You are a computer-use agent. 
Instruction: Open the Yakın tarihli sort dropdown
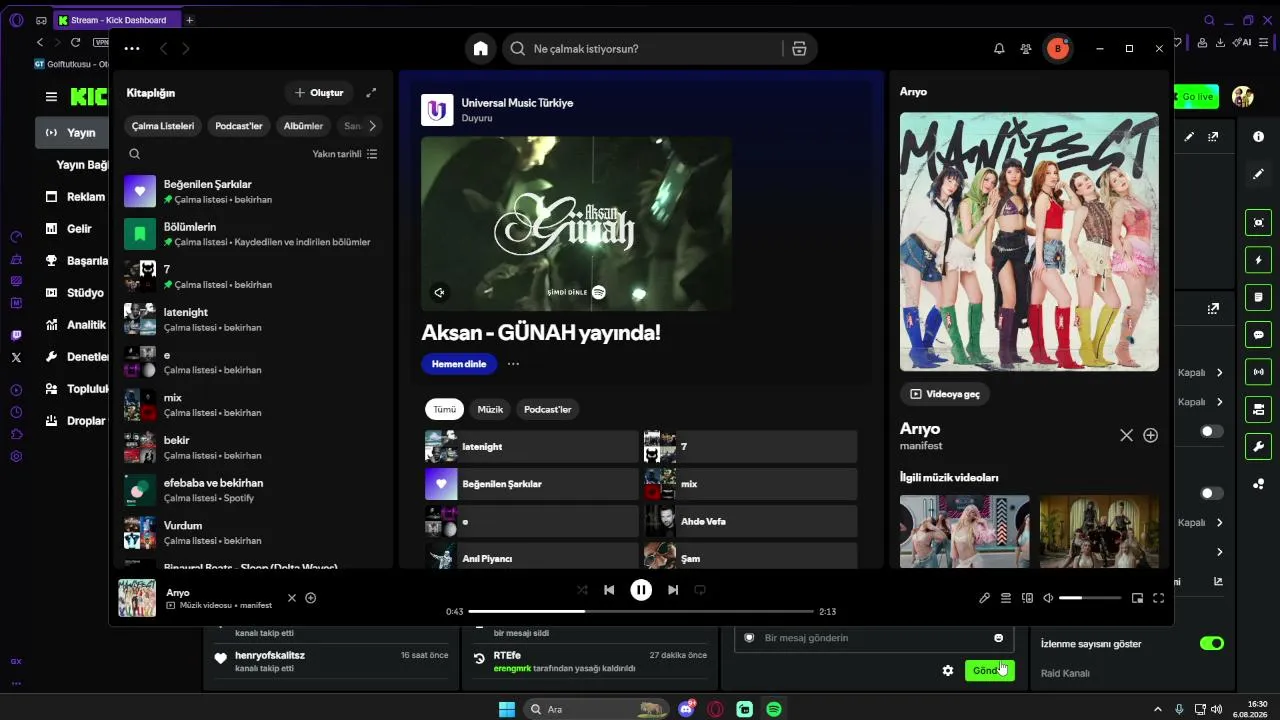(x=345, y=154)
